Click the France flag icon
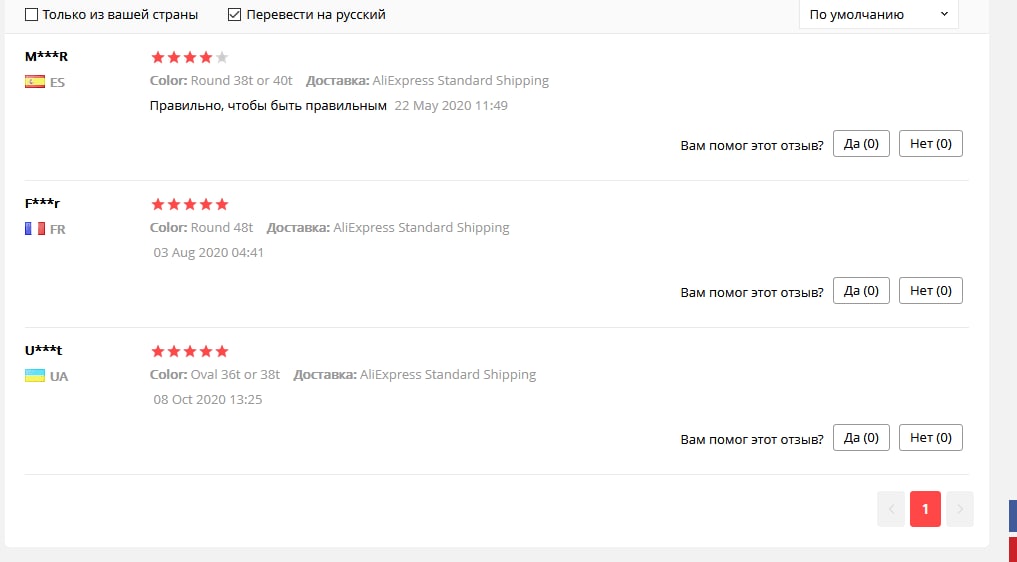Screen dimensions: 1017x562 35,229
